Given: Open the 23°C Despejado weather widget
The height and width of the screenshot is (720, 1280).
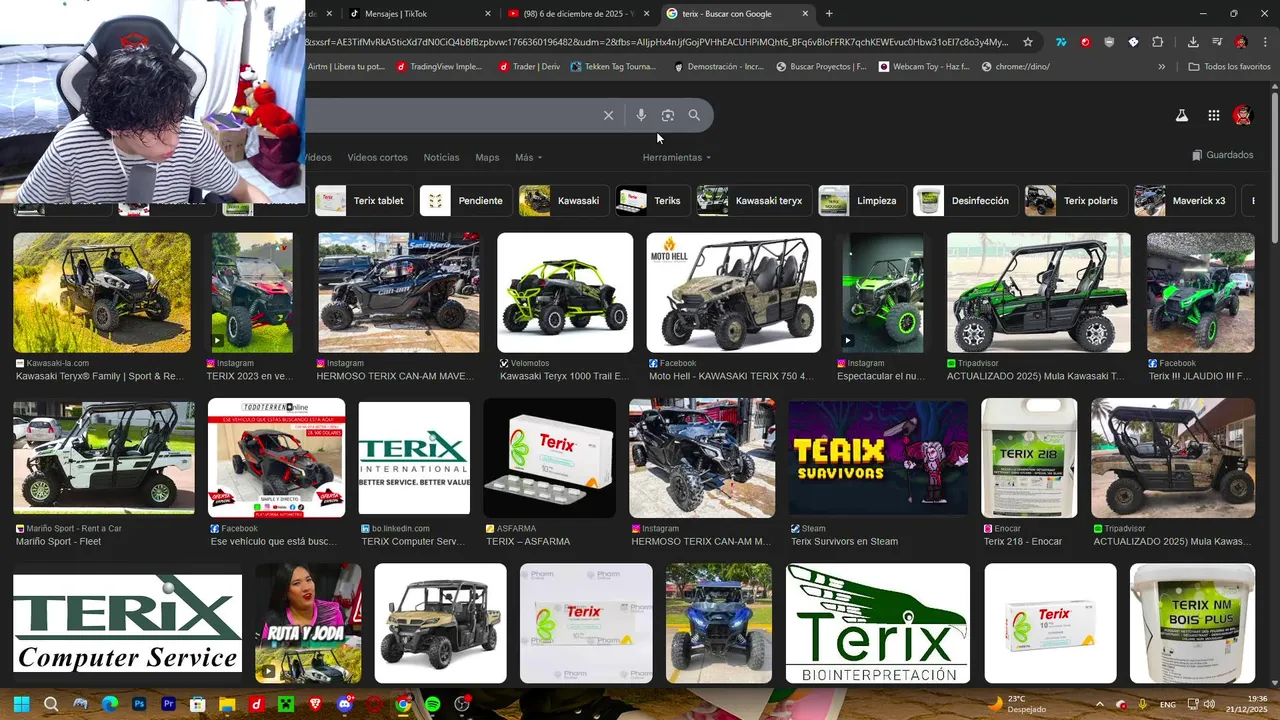Looking at the screenshot, I should point(1017,704).
